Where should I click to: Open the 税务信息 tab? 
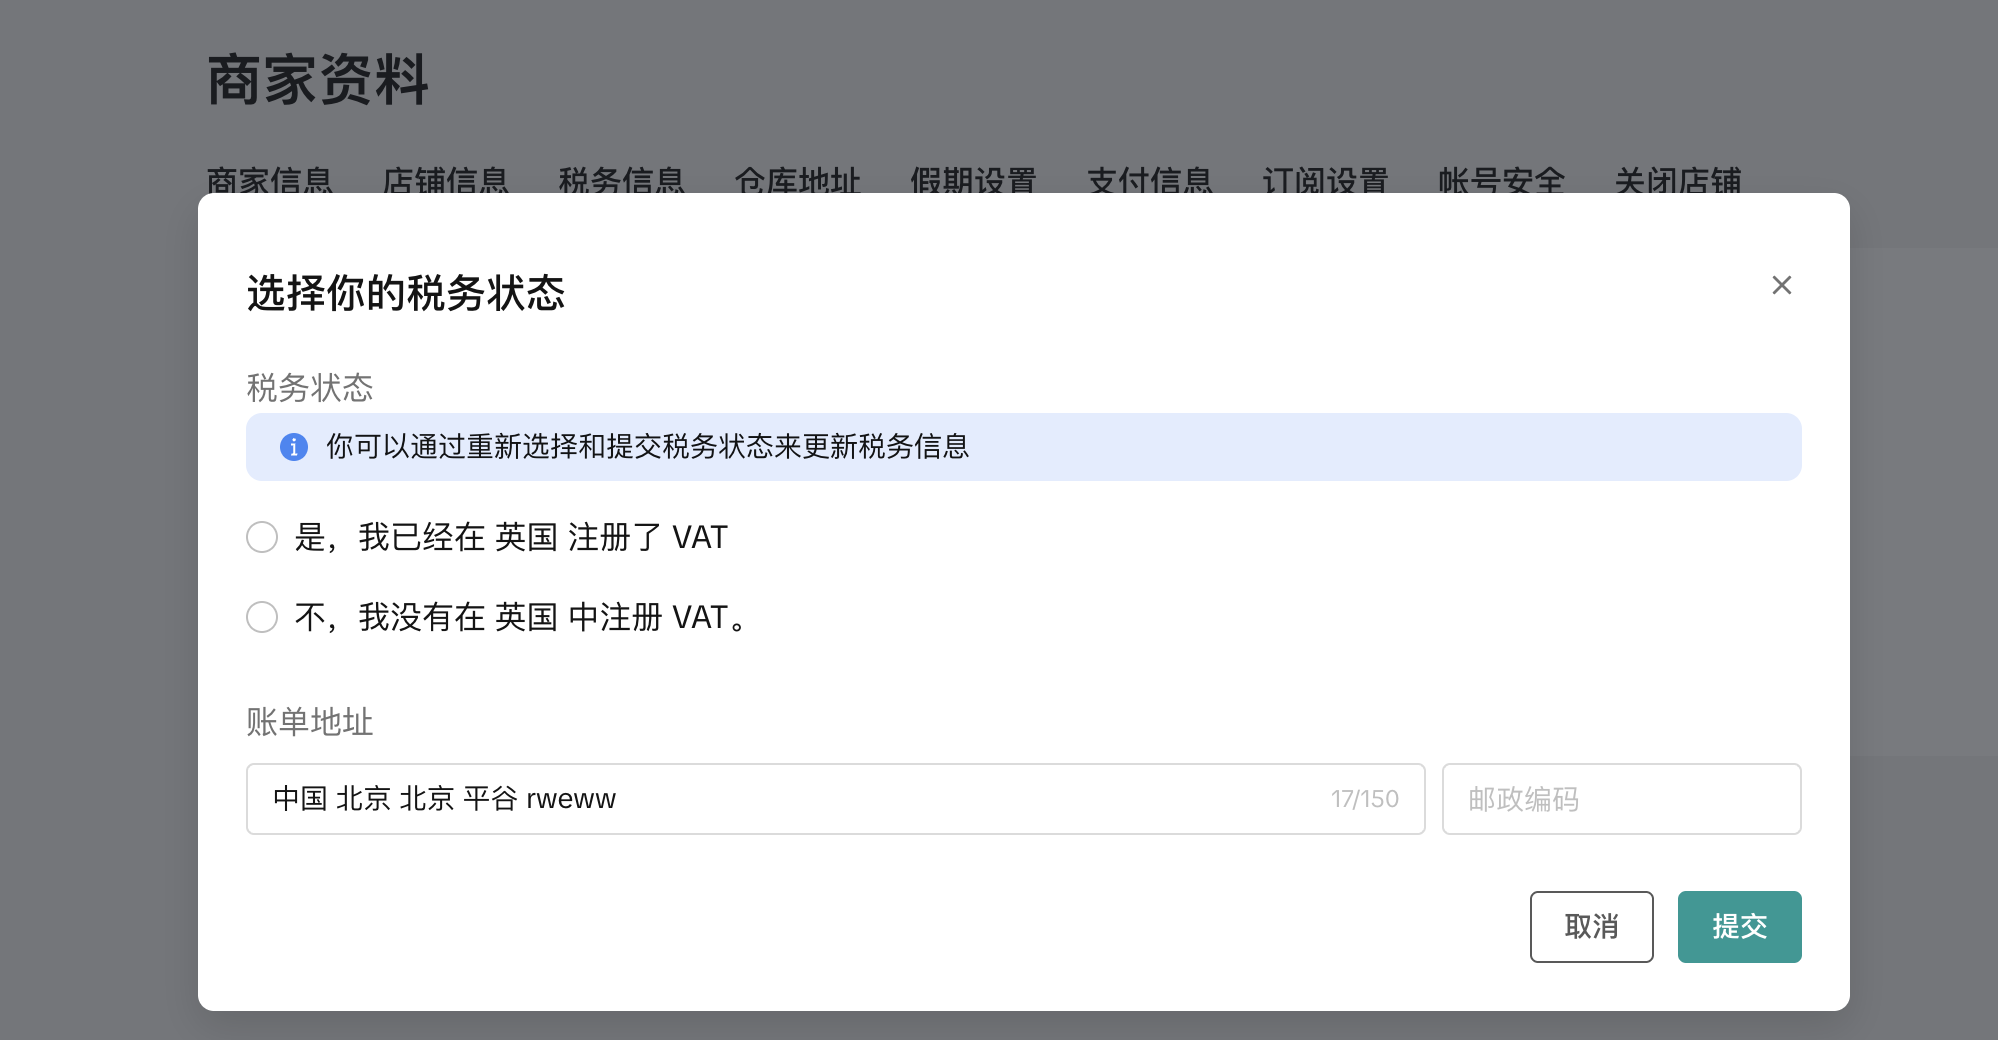pyautogui.click(x=621, y=180)
